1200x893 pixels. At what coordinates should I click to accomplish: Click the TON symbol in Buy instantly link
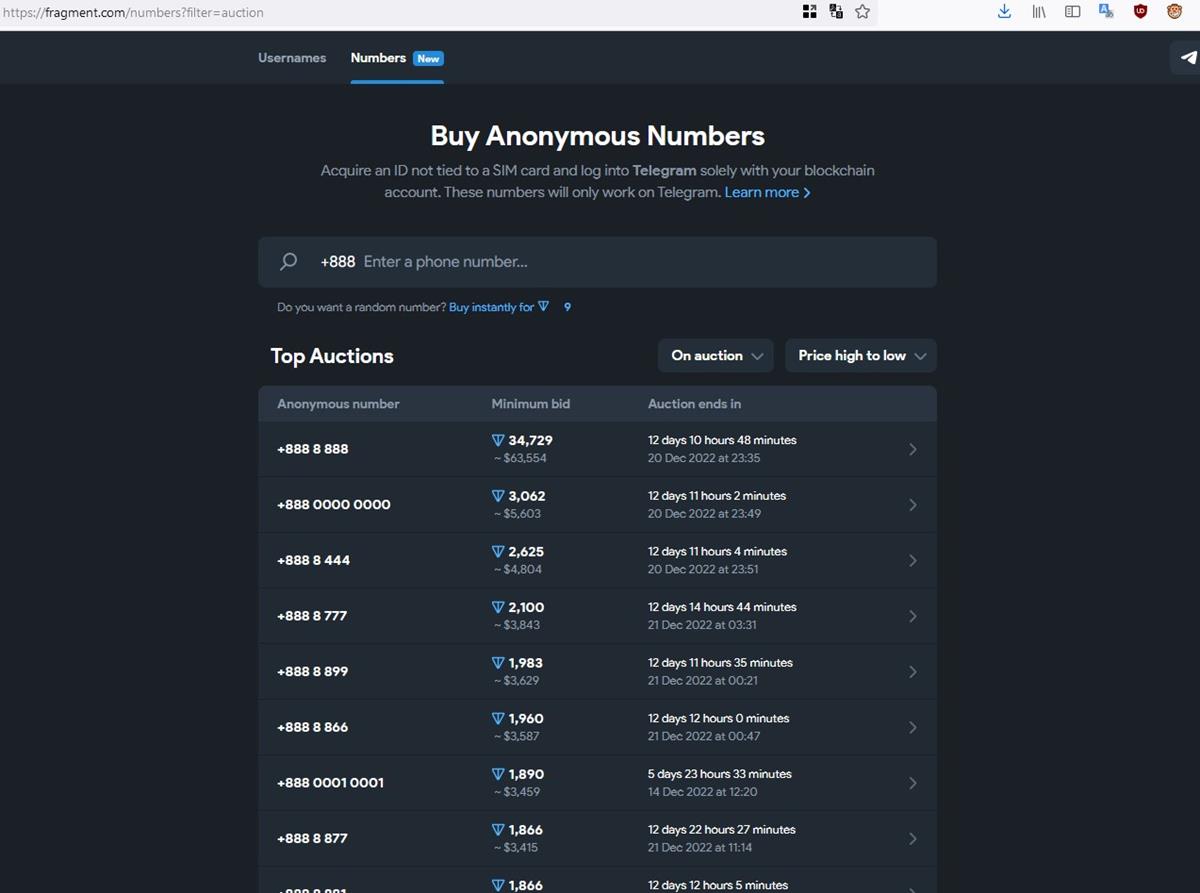click(544, 307)
